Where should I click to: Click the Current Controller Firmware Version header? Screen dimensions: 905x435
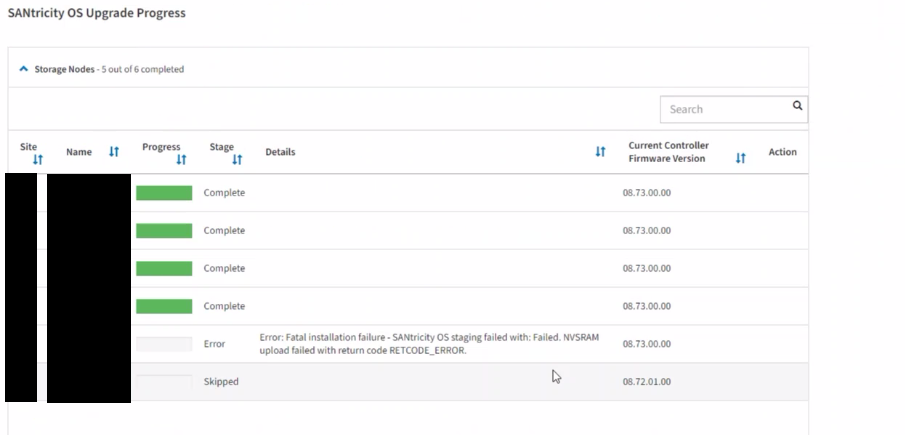(668, 152)
